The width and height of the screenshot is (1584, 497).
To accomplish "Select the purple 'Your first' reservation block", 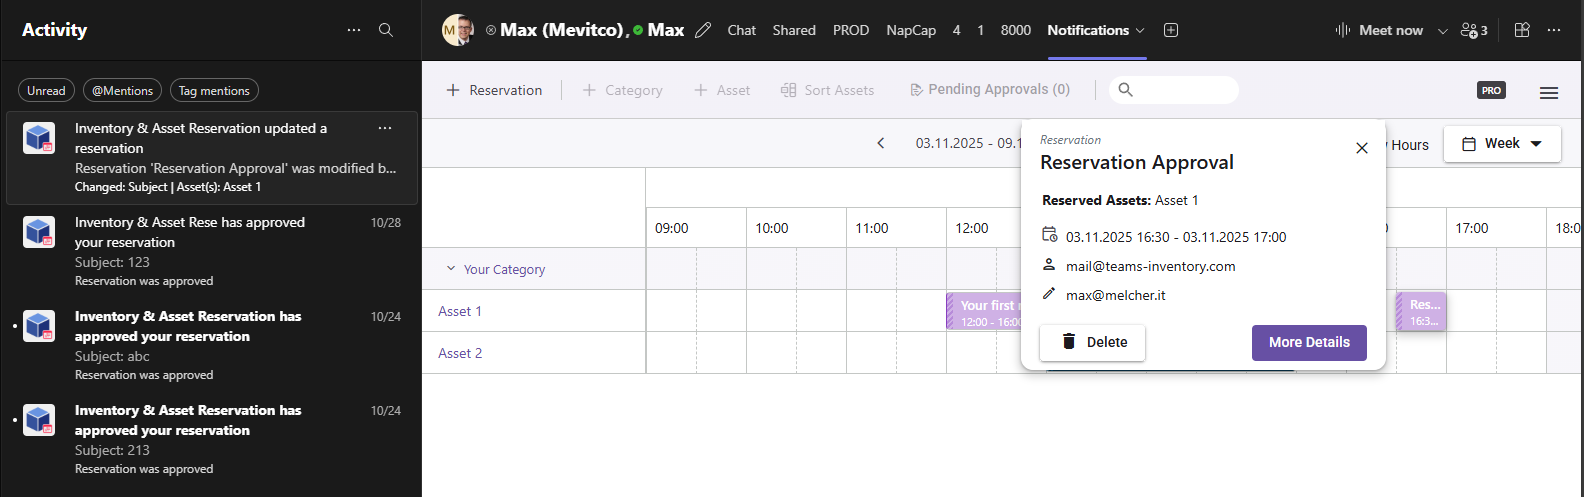I will 984,311.
